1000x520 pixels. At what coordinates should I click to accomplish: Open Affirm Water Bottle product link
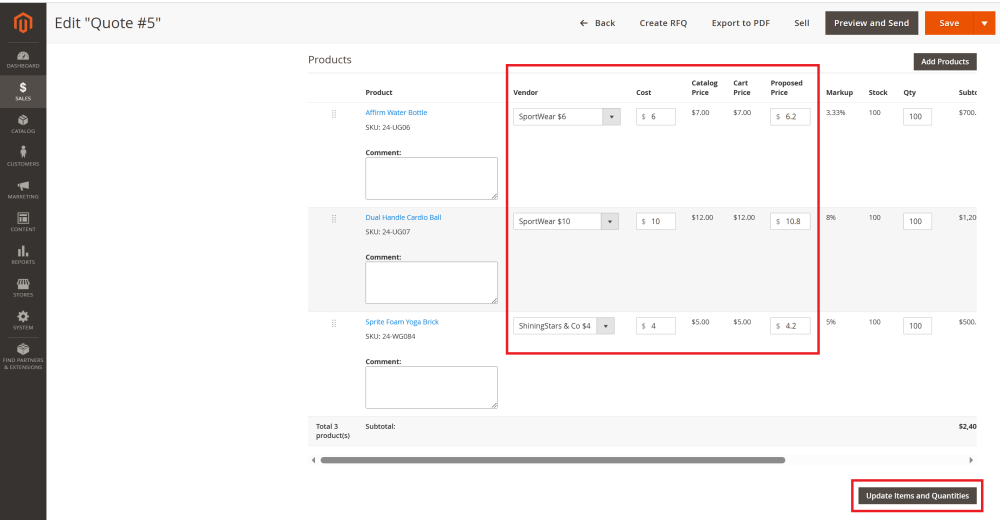click(x=396, y=112)
